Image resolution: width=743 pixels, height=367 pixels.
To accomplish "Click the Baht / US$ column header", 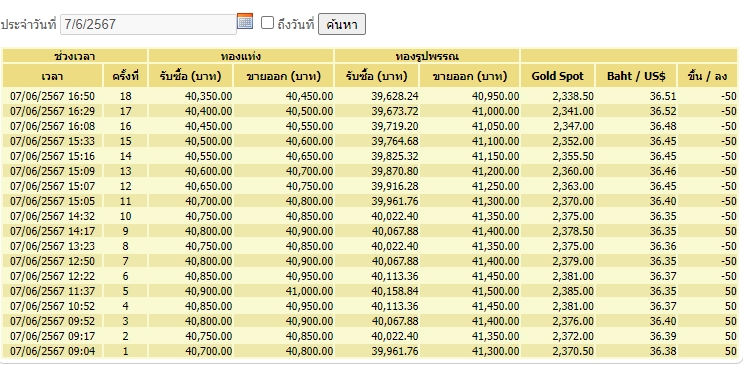I will pos(636,76).
